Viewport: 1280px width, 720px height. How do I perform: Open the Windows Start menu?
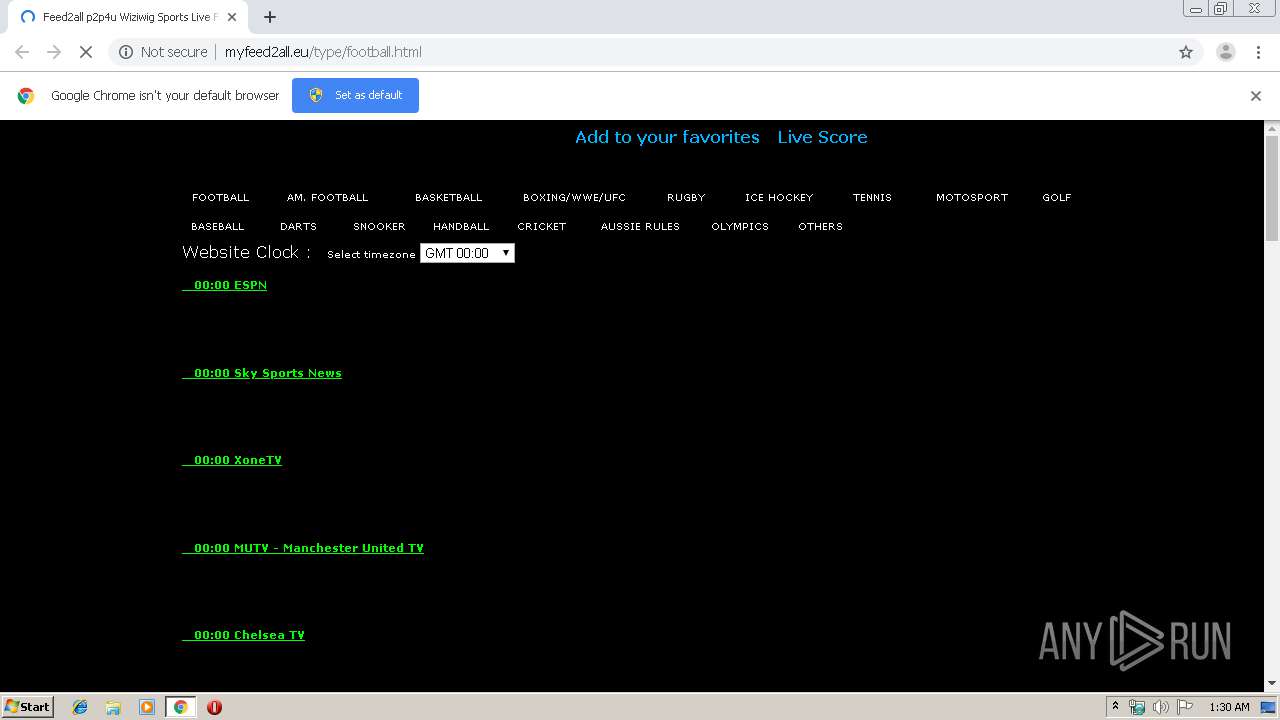click(27, 706)
